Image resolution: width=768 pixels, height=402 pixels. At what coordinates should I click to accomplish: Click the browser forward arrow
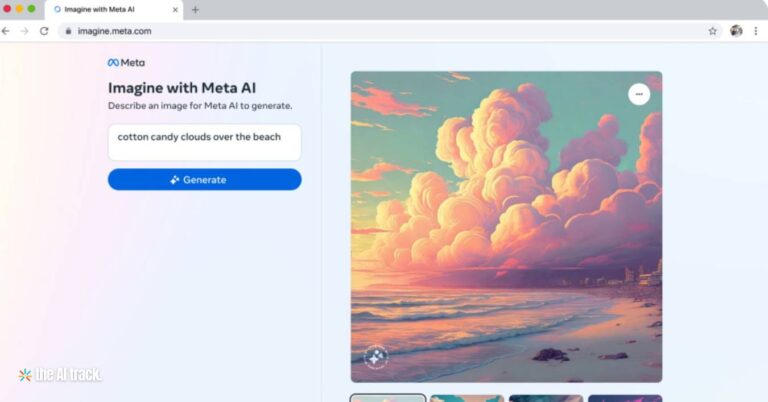(24, 31)
